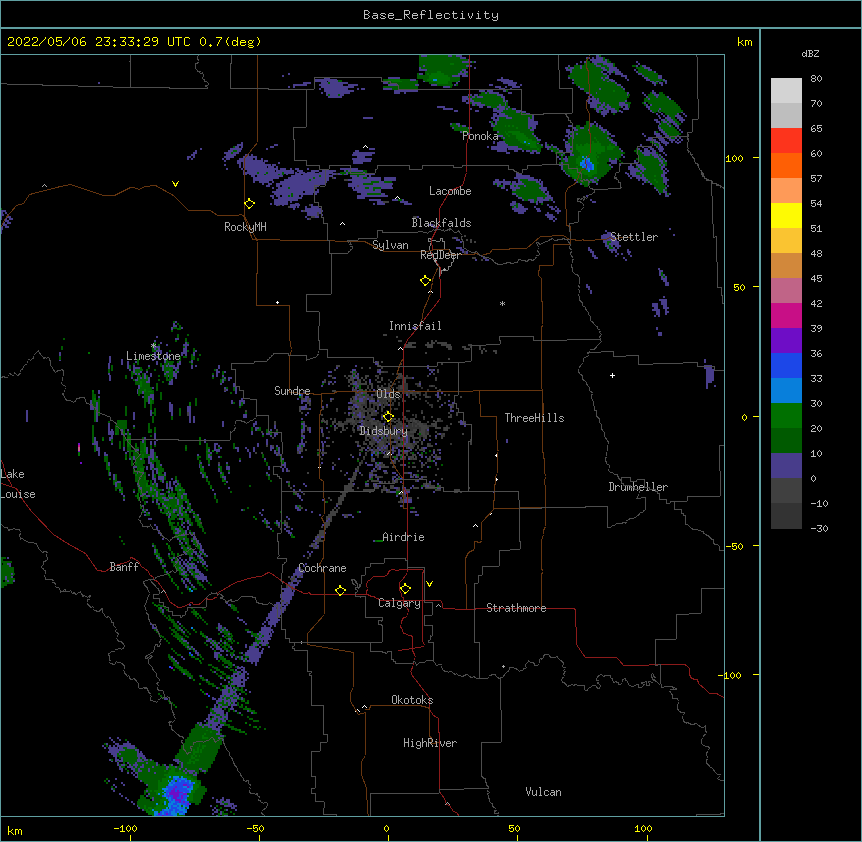Click the Sundre city label
This screenshot has height=842, width=862.
pos(292,391)
